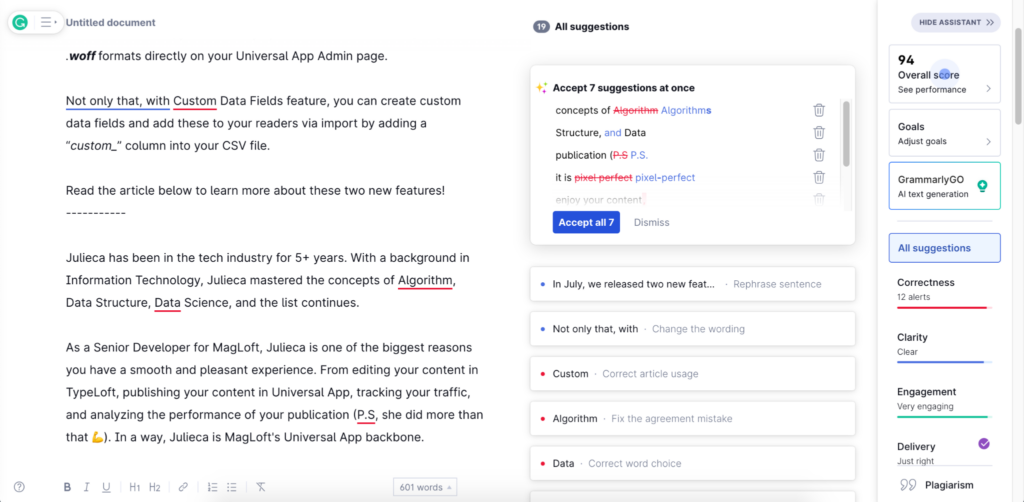Click the underlined word Algorithm in document
1024x502 pixels.
425,281
